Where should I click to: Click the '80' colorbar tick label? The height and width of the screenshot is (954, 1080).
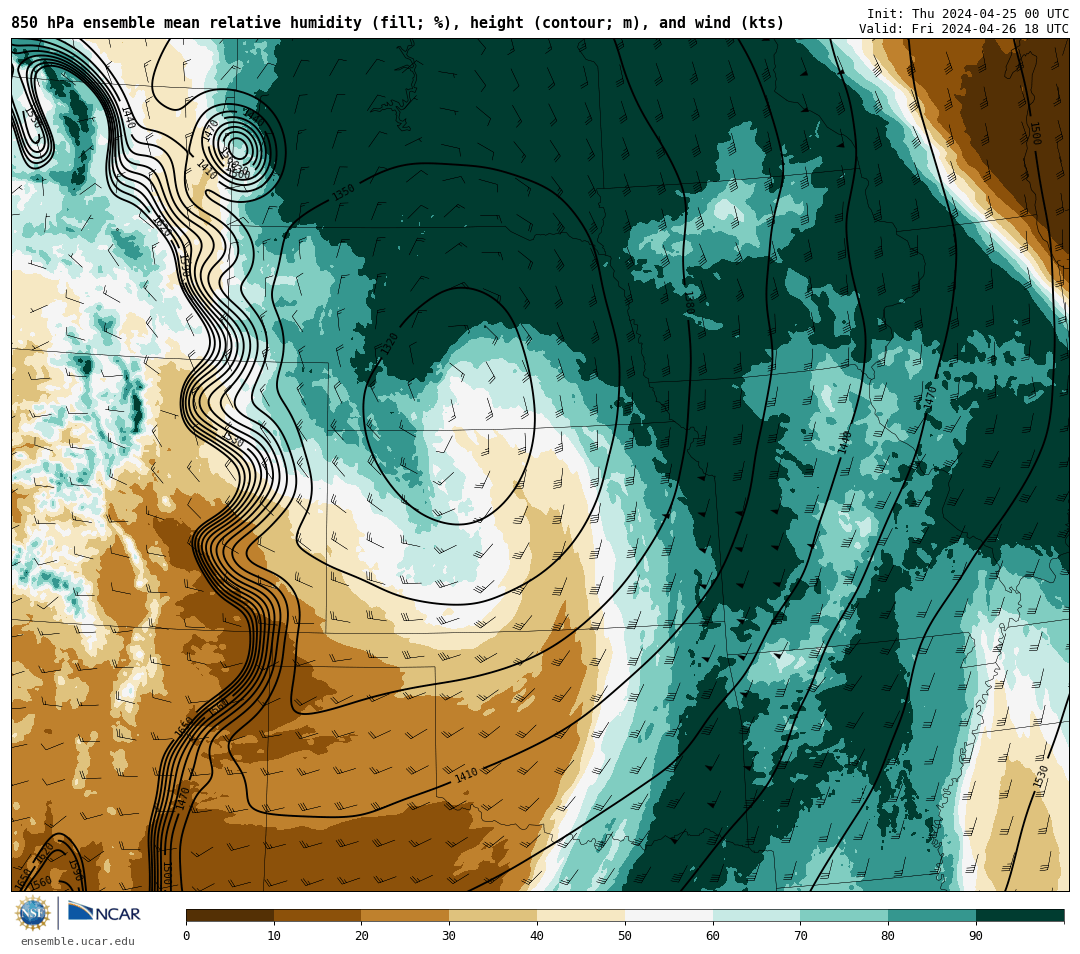888,935
